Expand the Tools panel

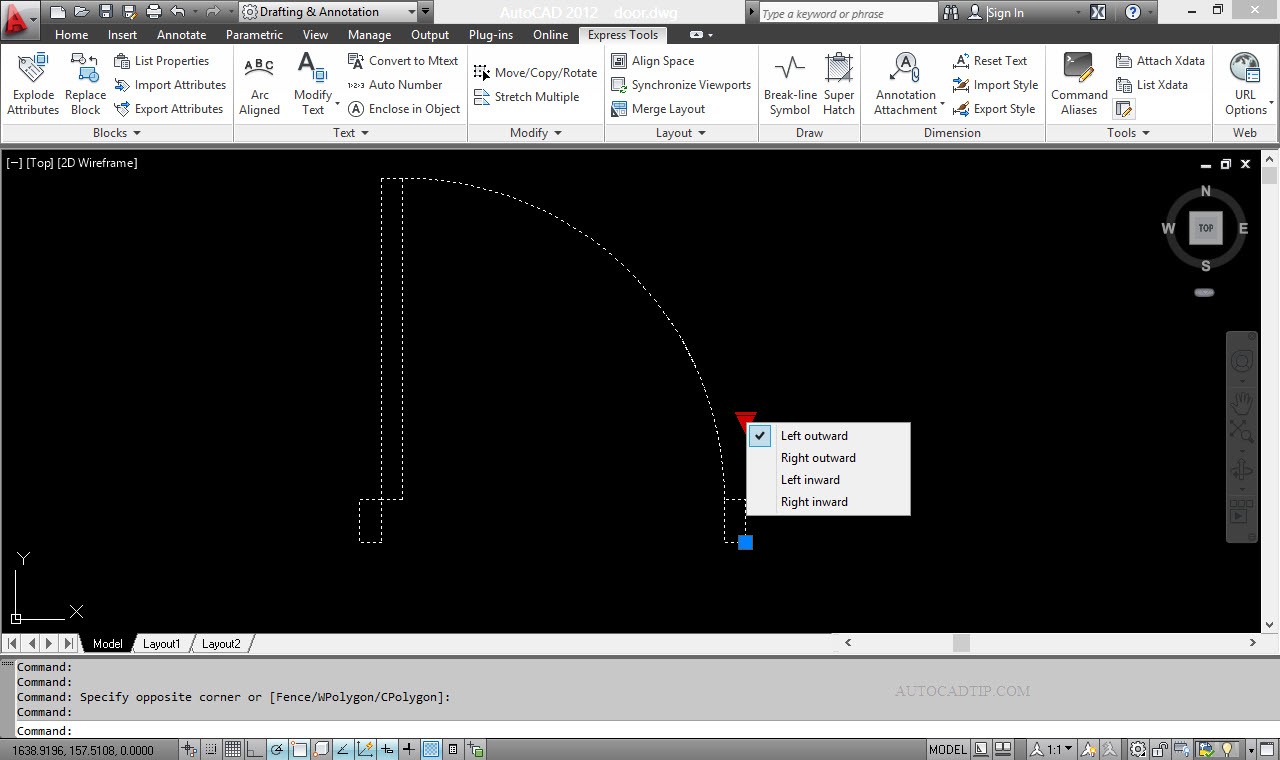coord(1128,133)
